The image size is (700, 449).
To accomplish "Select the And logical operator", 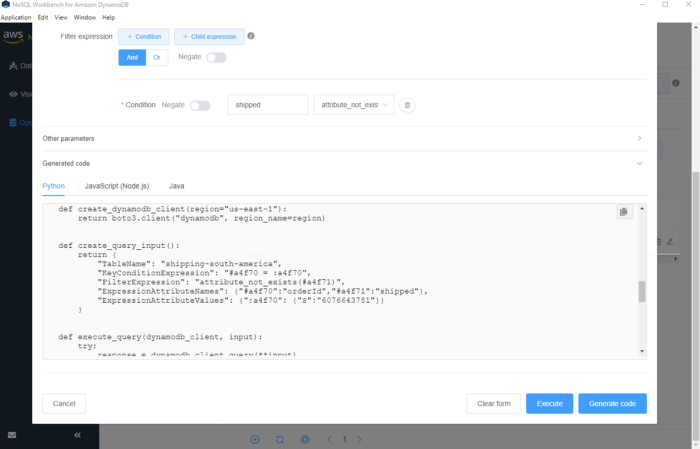I will (132, 58).
